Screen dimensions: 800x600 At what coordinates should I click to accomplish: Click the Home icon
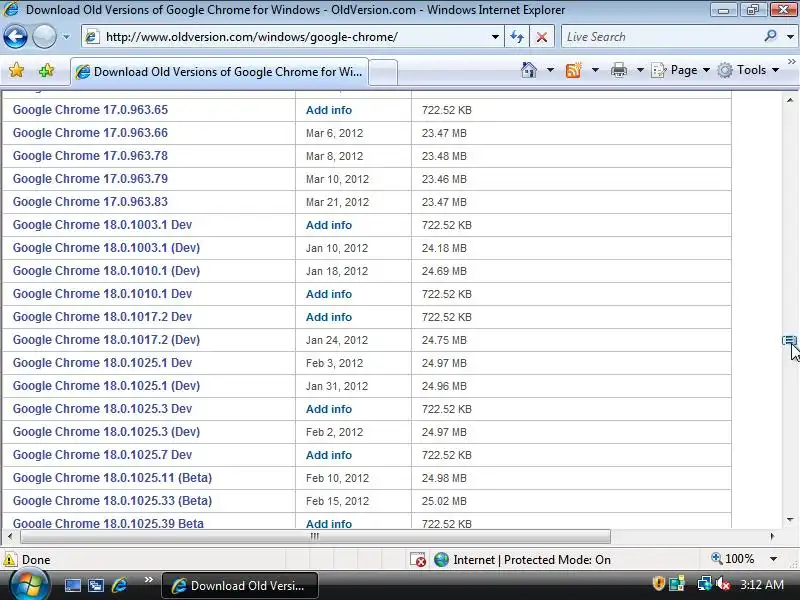click(x=529, y=69)
